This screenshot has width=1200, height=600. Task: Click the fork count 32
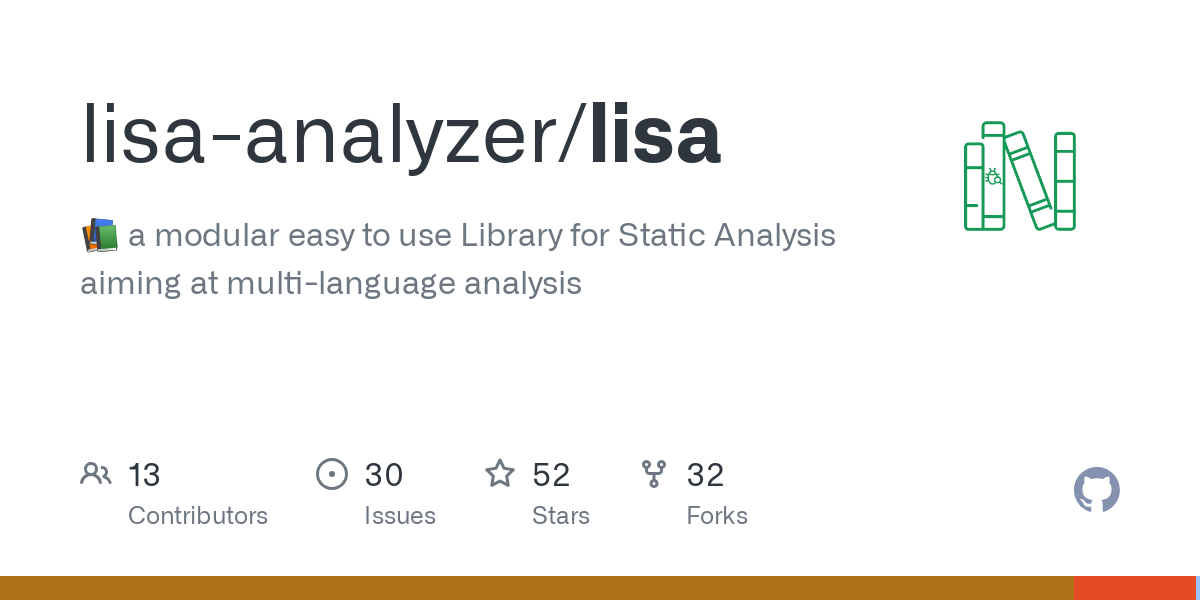705,475
